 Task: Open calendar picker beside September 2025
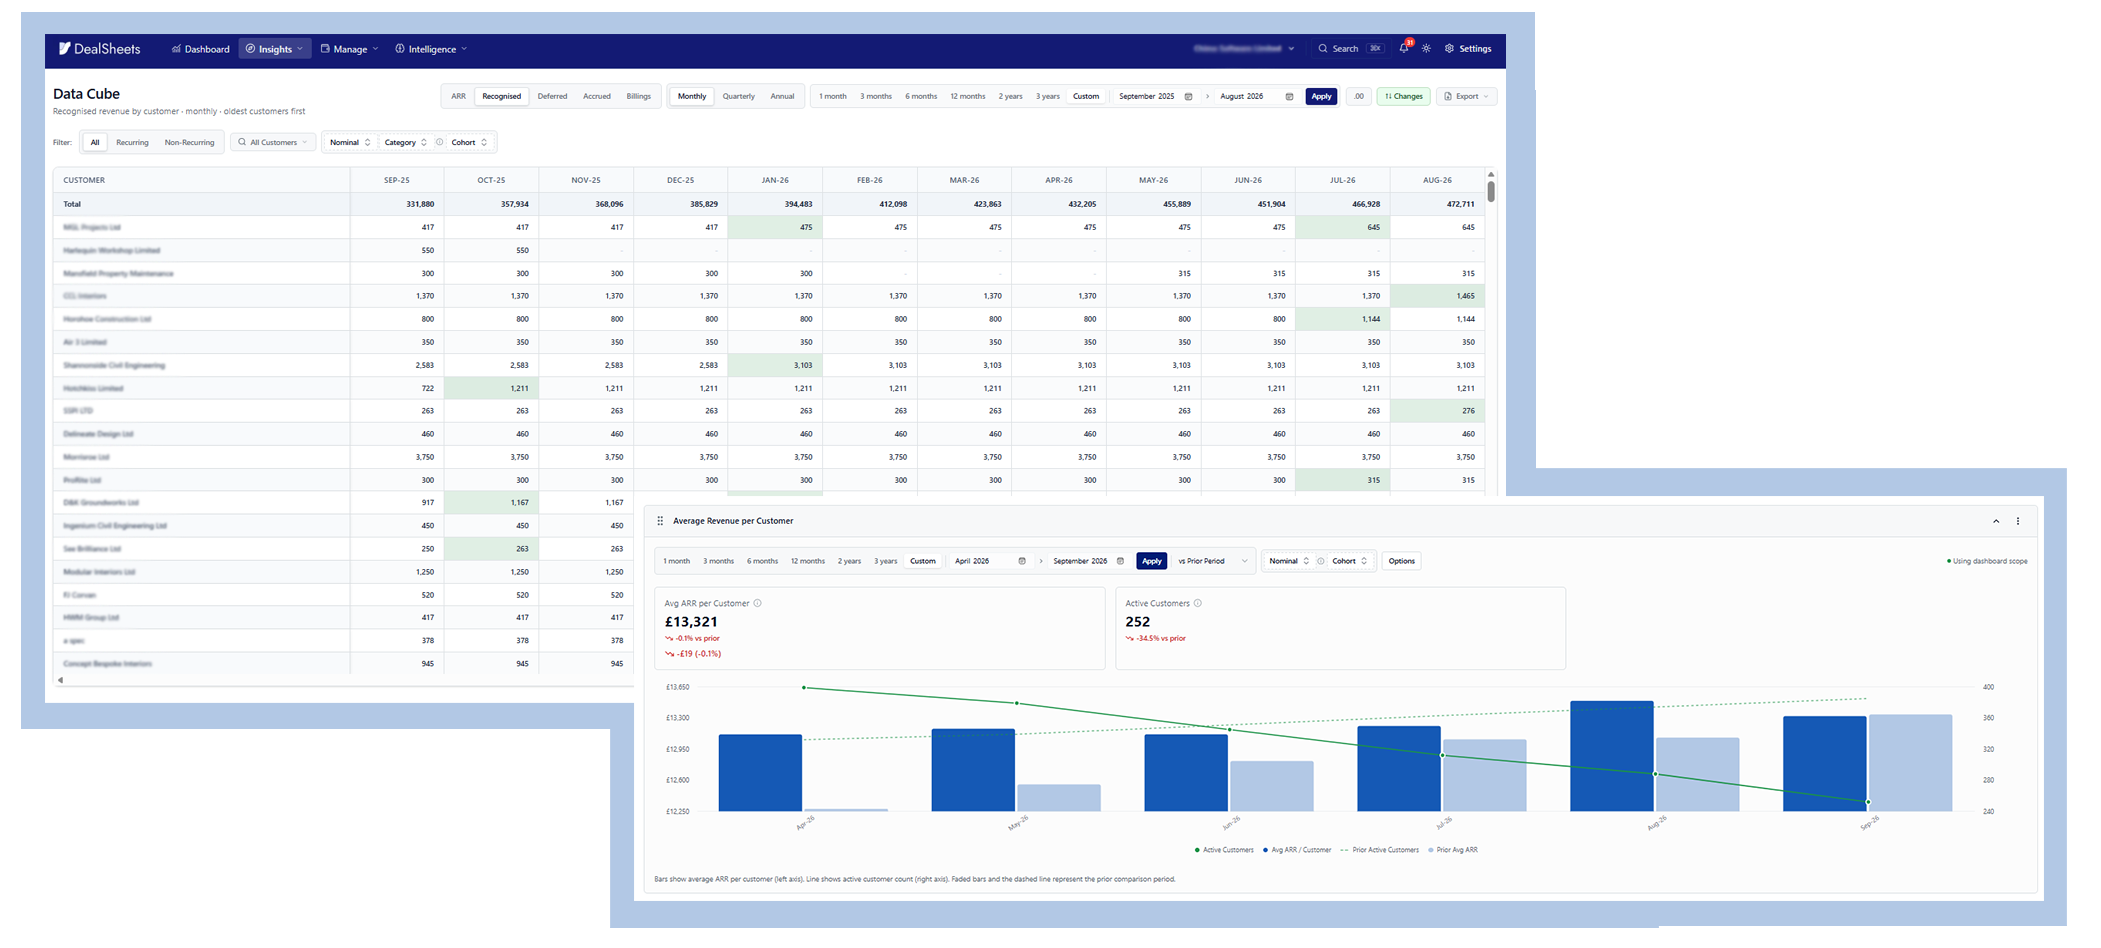click(1188, 97)
